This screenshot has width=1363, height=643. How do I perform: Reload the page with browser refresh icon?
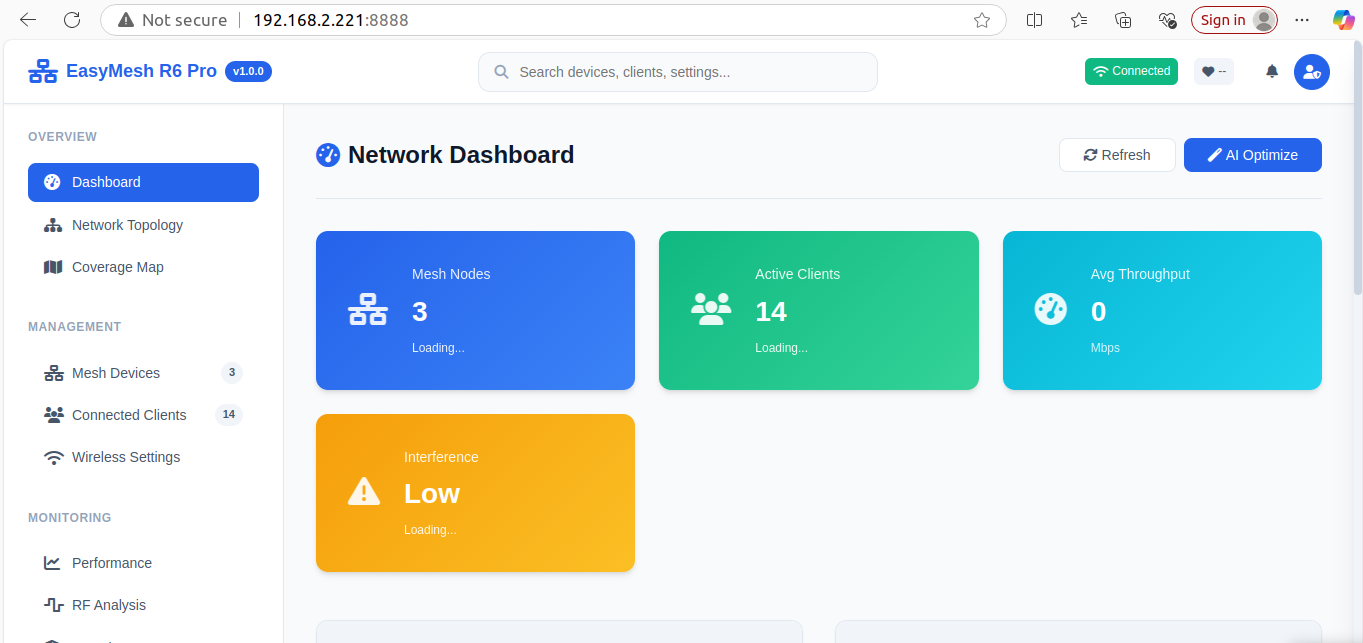coord(72,20)
